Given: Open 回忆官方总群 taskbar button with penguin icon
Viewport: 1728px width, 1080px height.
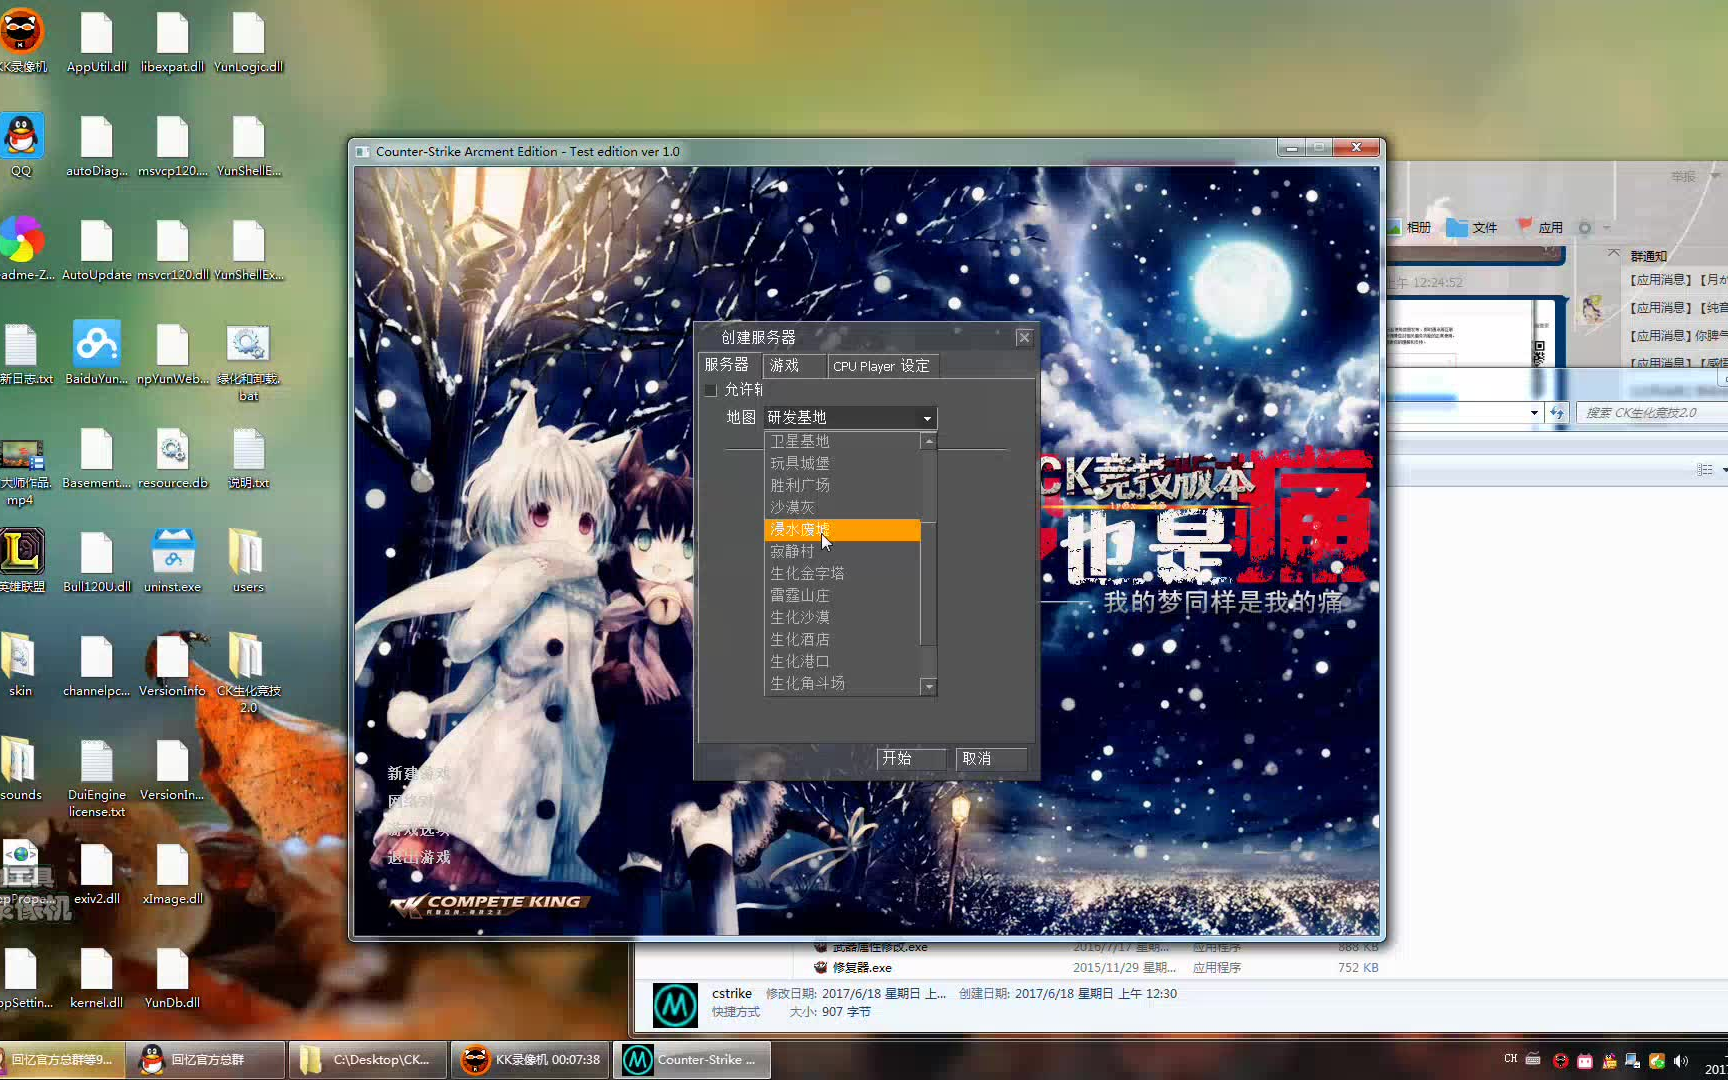Looking at the screenshot, I should pyautogui.click(x=205, y=1059).
